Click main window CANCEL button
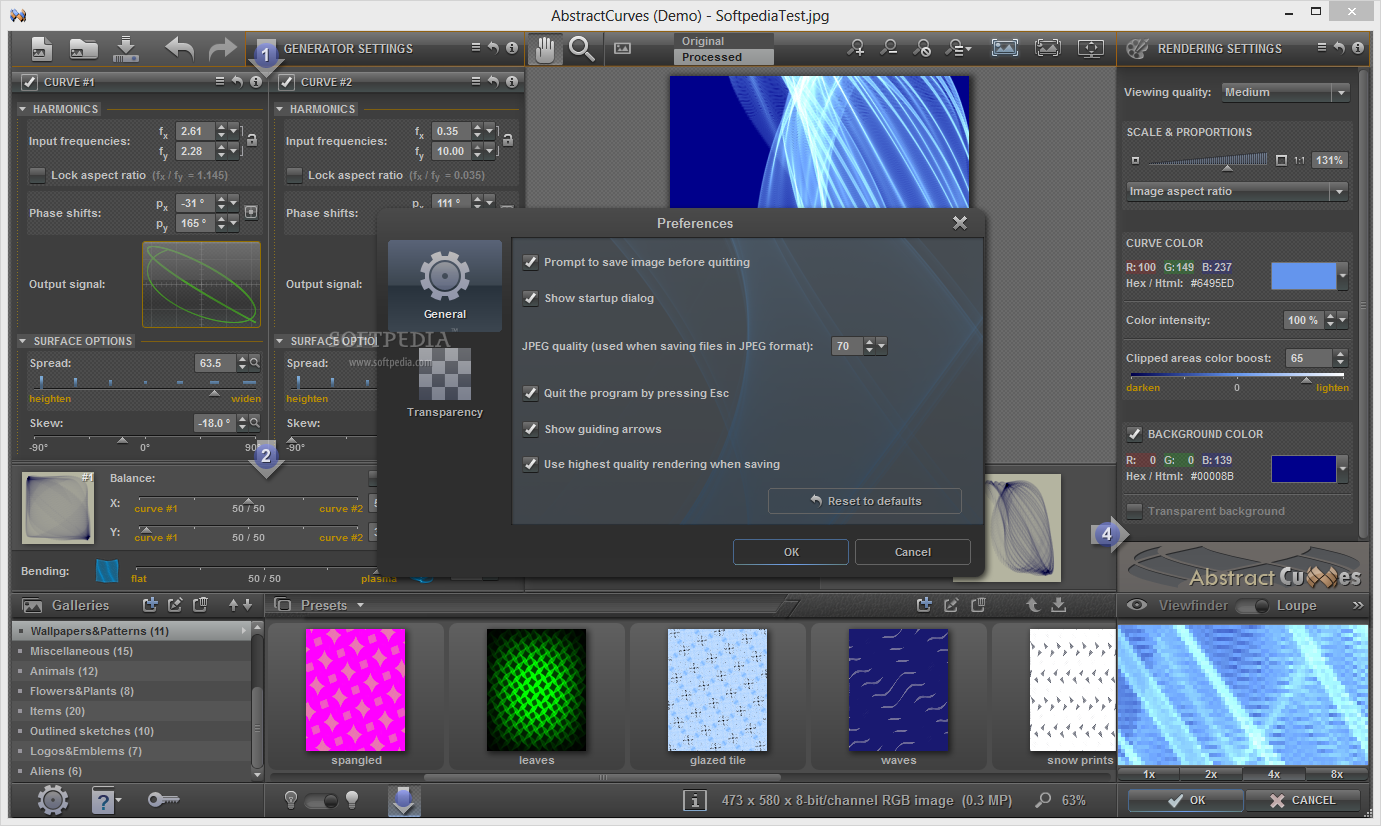Image resolution: width=1381 pixels, height=826 pixels. 1302,800
